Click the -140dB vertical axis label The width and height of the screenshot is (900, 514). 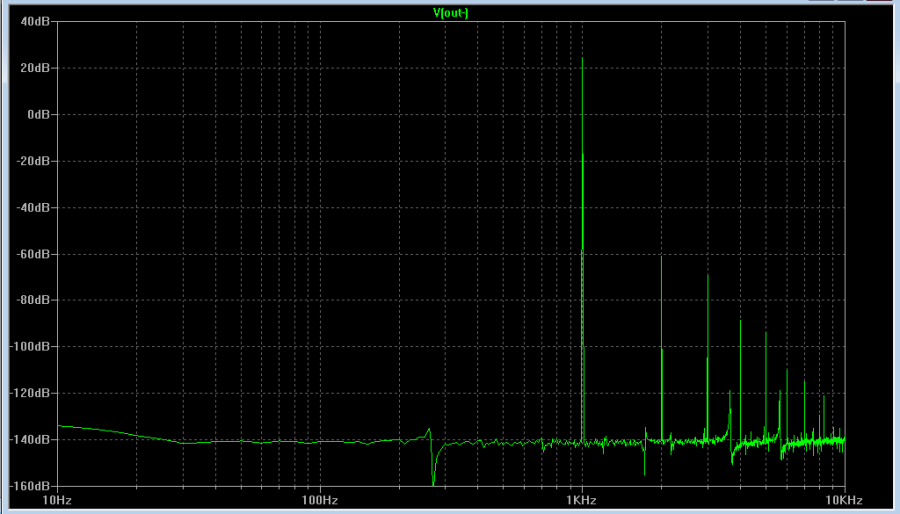(30, 439)
